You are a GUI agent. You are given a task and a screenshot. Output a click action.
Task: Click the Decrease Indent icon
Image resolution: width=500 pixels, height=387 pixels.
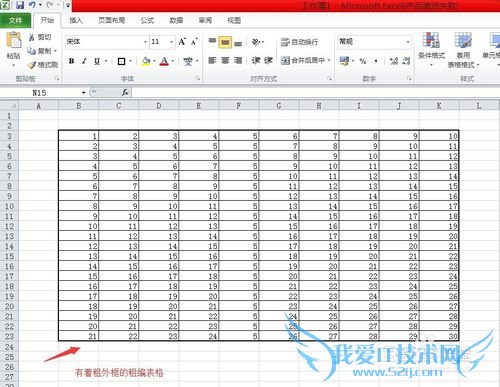(x=256, y=60)
